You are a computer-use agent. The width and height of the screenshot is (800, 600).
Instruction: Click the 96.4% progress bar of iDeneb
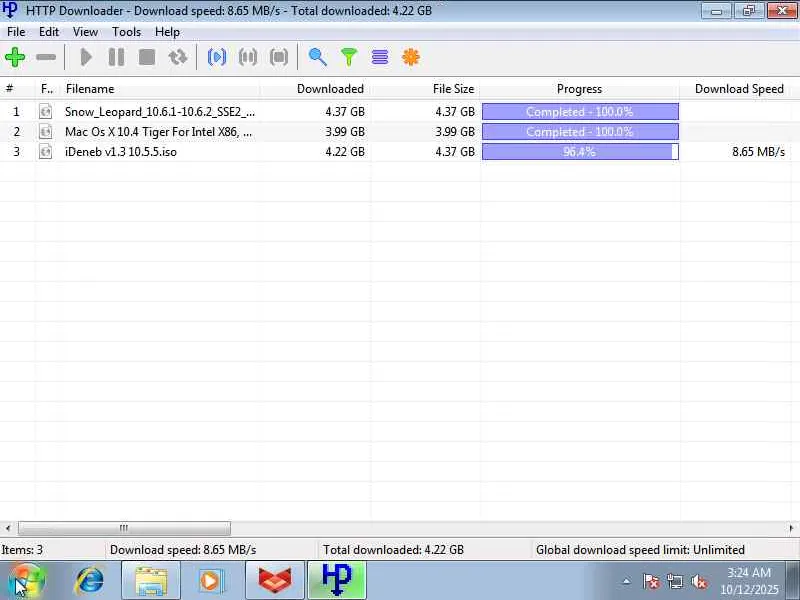pyautogui.click(x=580, y=152)
